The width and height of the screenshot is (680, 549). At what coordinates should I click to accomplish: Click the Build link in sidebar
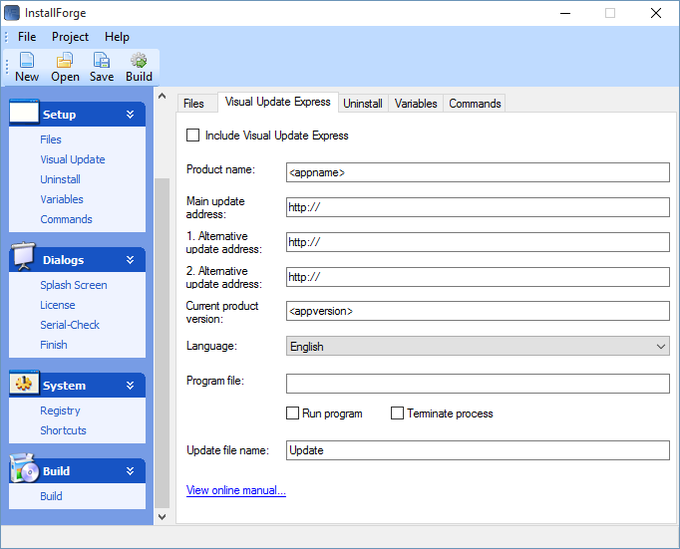[x=51, y=496]
